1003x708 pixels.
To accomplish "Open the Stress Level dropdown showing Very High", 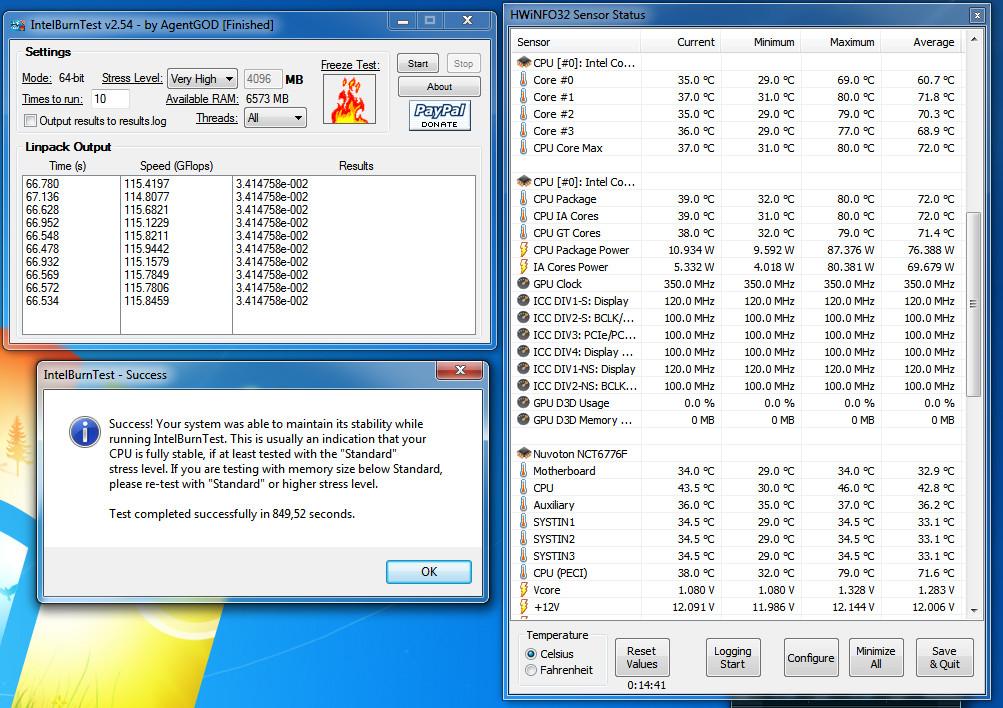I will tap(202, 79).
